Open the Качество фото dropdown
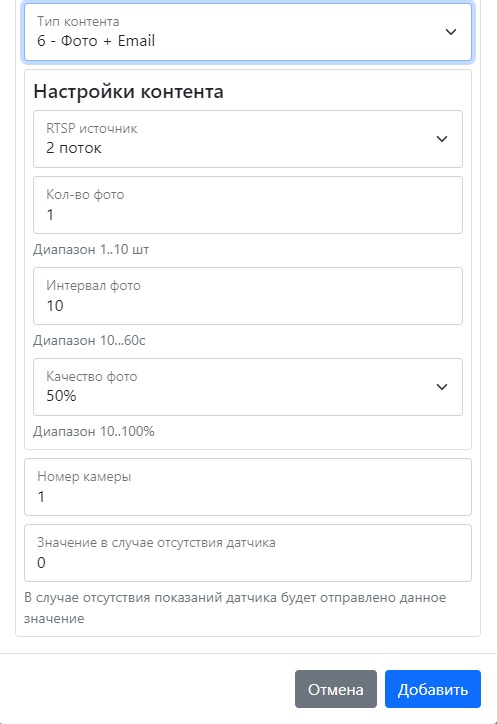Image resolution: width=497 pixels, height=724 pixels. pos(248,387)
